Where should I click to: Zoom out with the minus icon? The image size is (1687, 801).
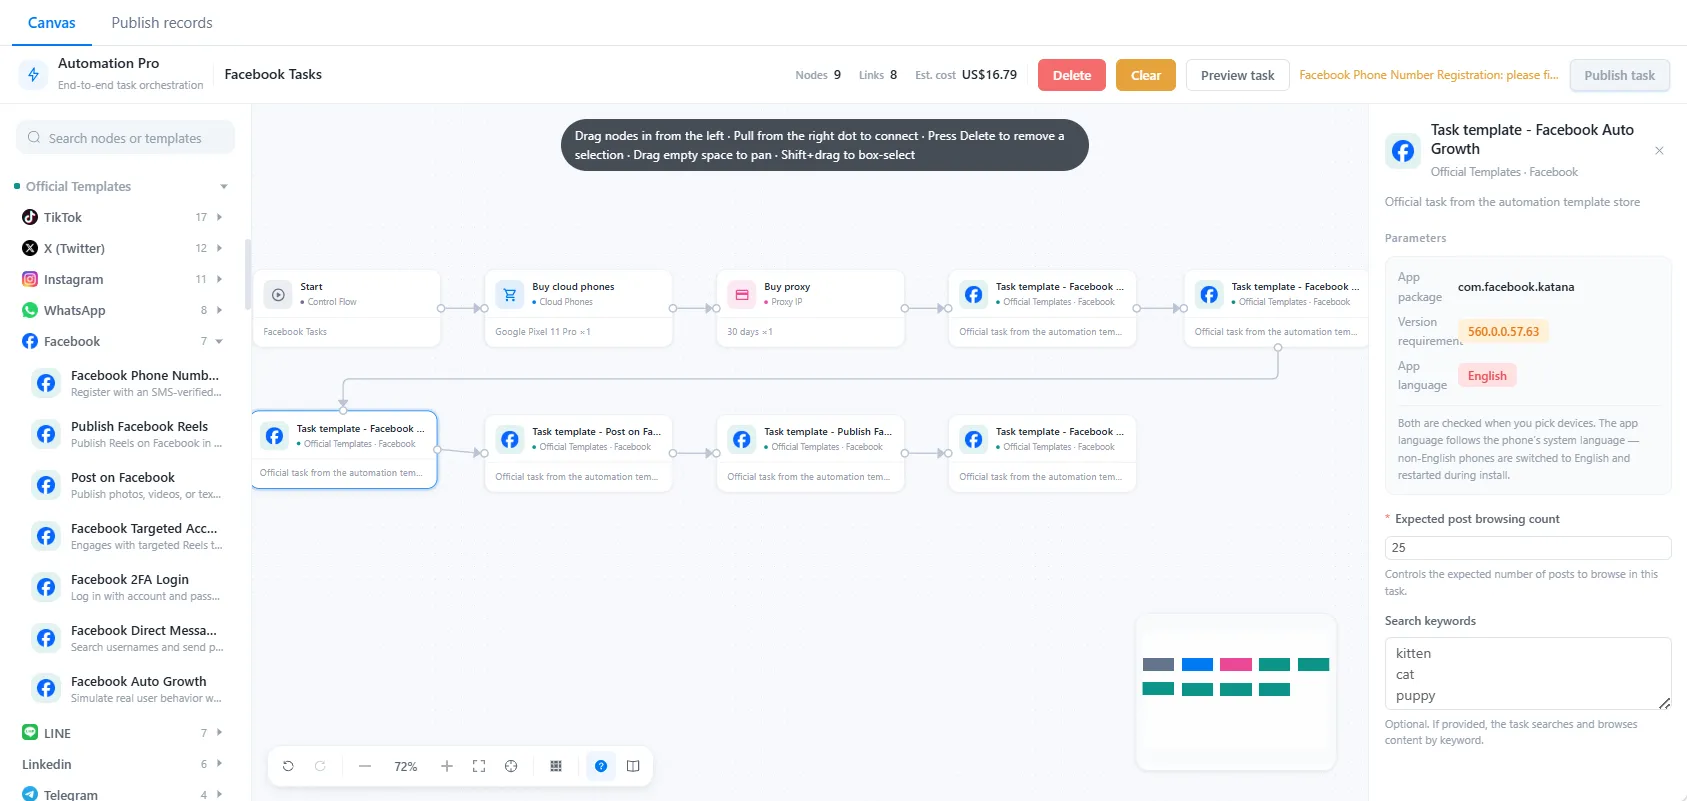pos(365,766)
